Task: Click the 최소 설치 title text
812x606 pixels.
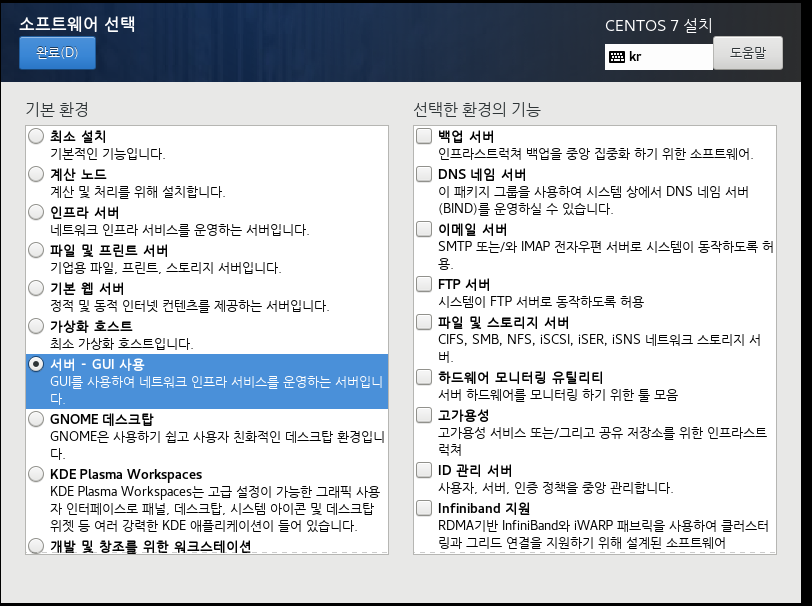Action: [78, 136]
